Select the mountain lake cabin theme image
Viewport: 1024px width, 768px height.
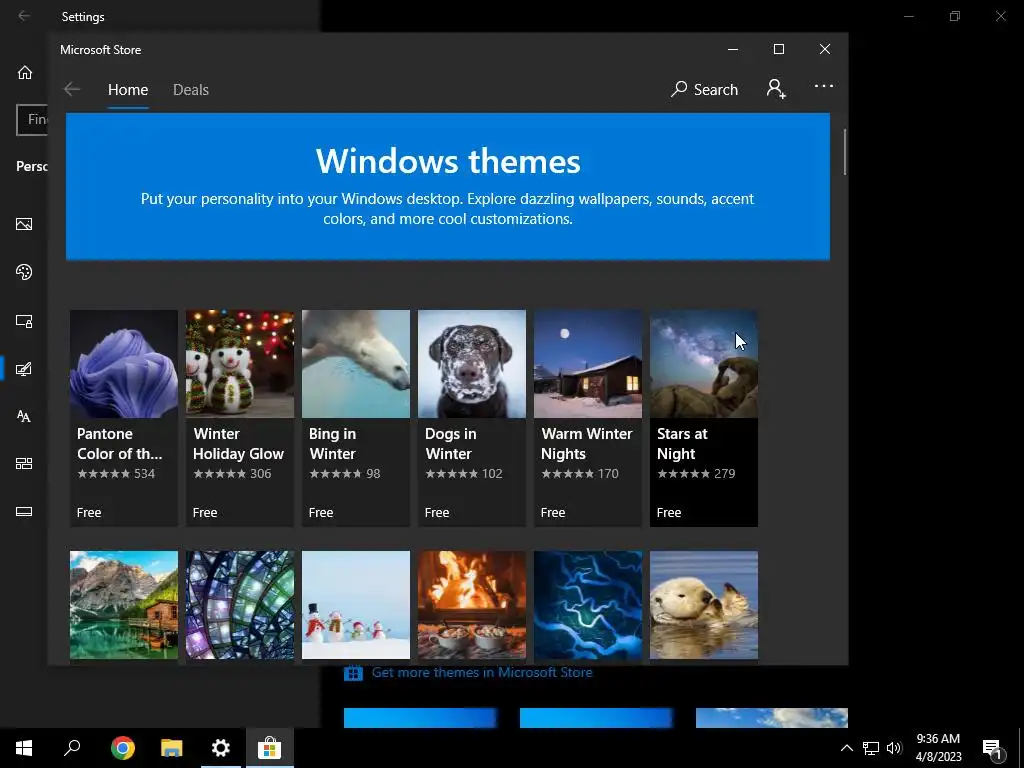coord(124,605)
